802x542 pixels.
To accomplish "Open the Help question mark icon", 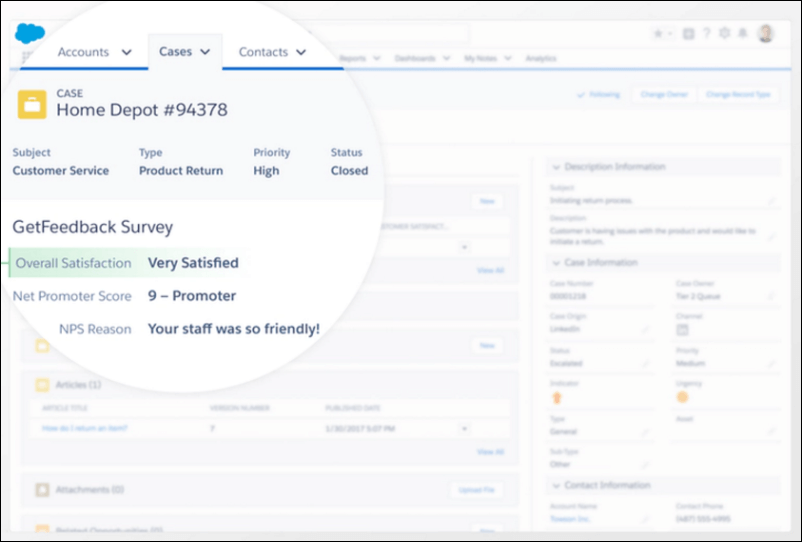I will tap(707, 34).
